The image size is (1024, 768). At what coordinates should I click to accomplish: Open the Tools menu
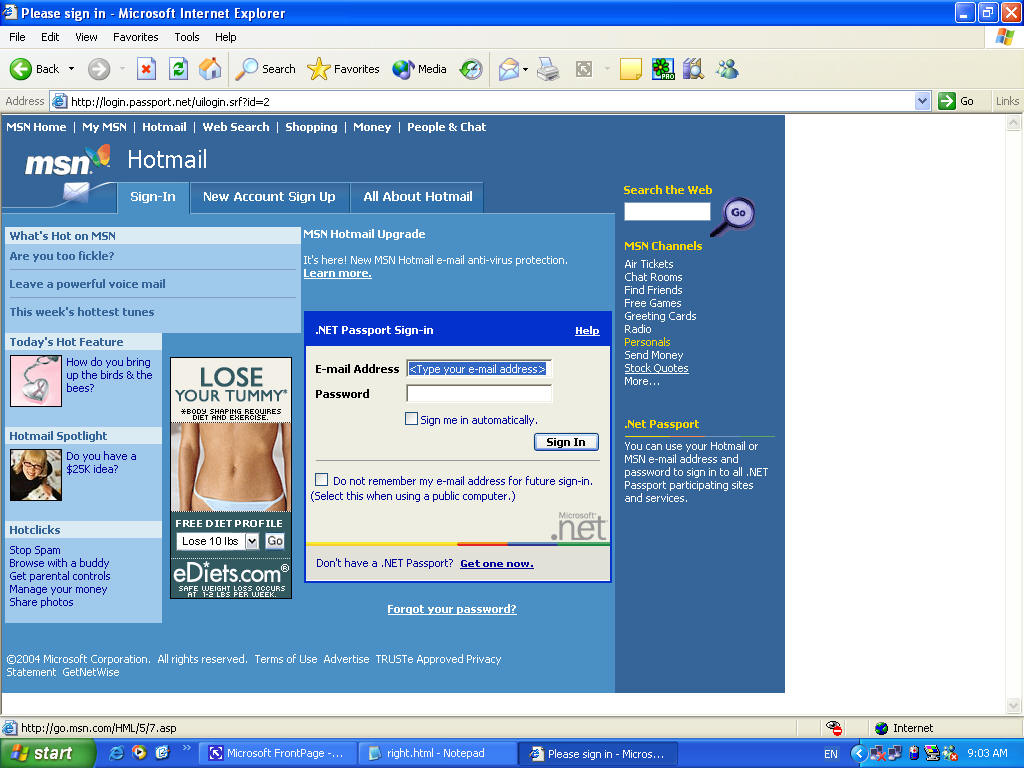tap(187, 37)
